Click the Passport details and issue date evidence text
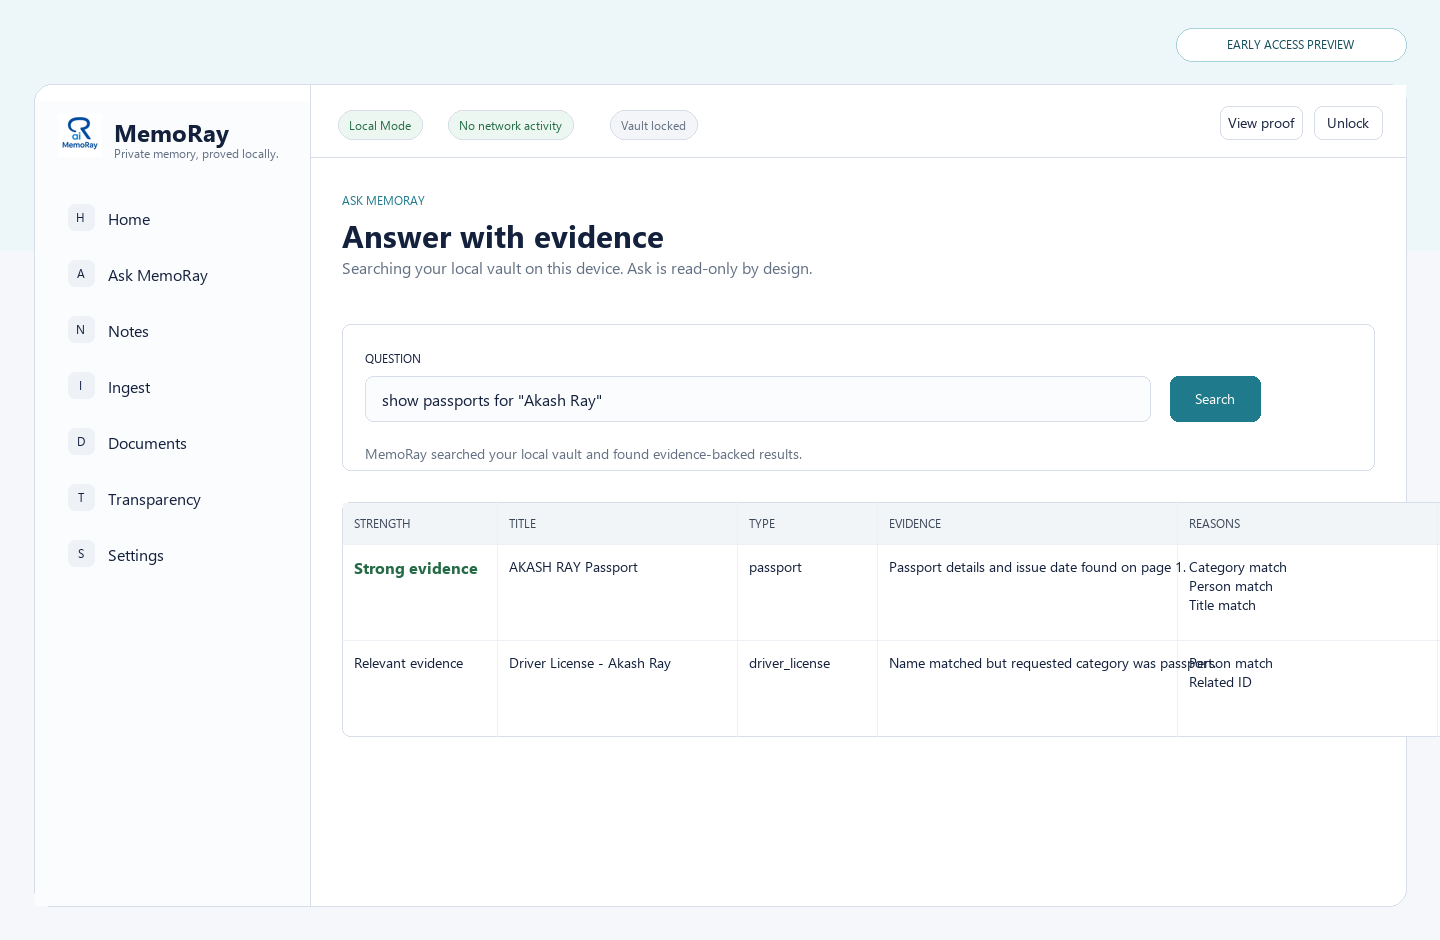 tap(1037, 567)
